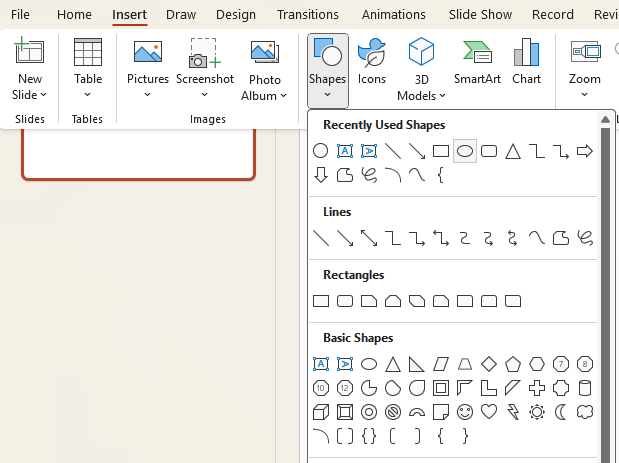This screenshot has width=619, height=463.
Task: Open the 3D Models dropdown
Action: [442, 96]
